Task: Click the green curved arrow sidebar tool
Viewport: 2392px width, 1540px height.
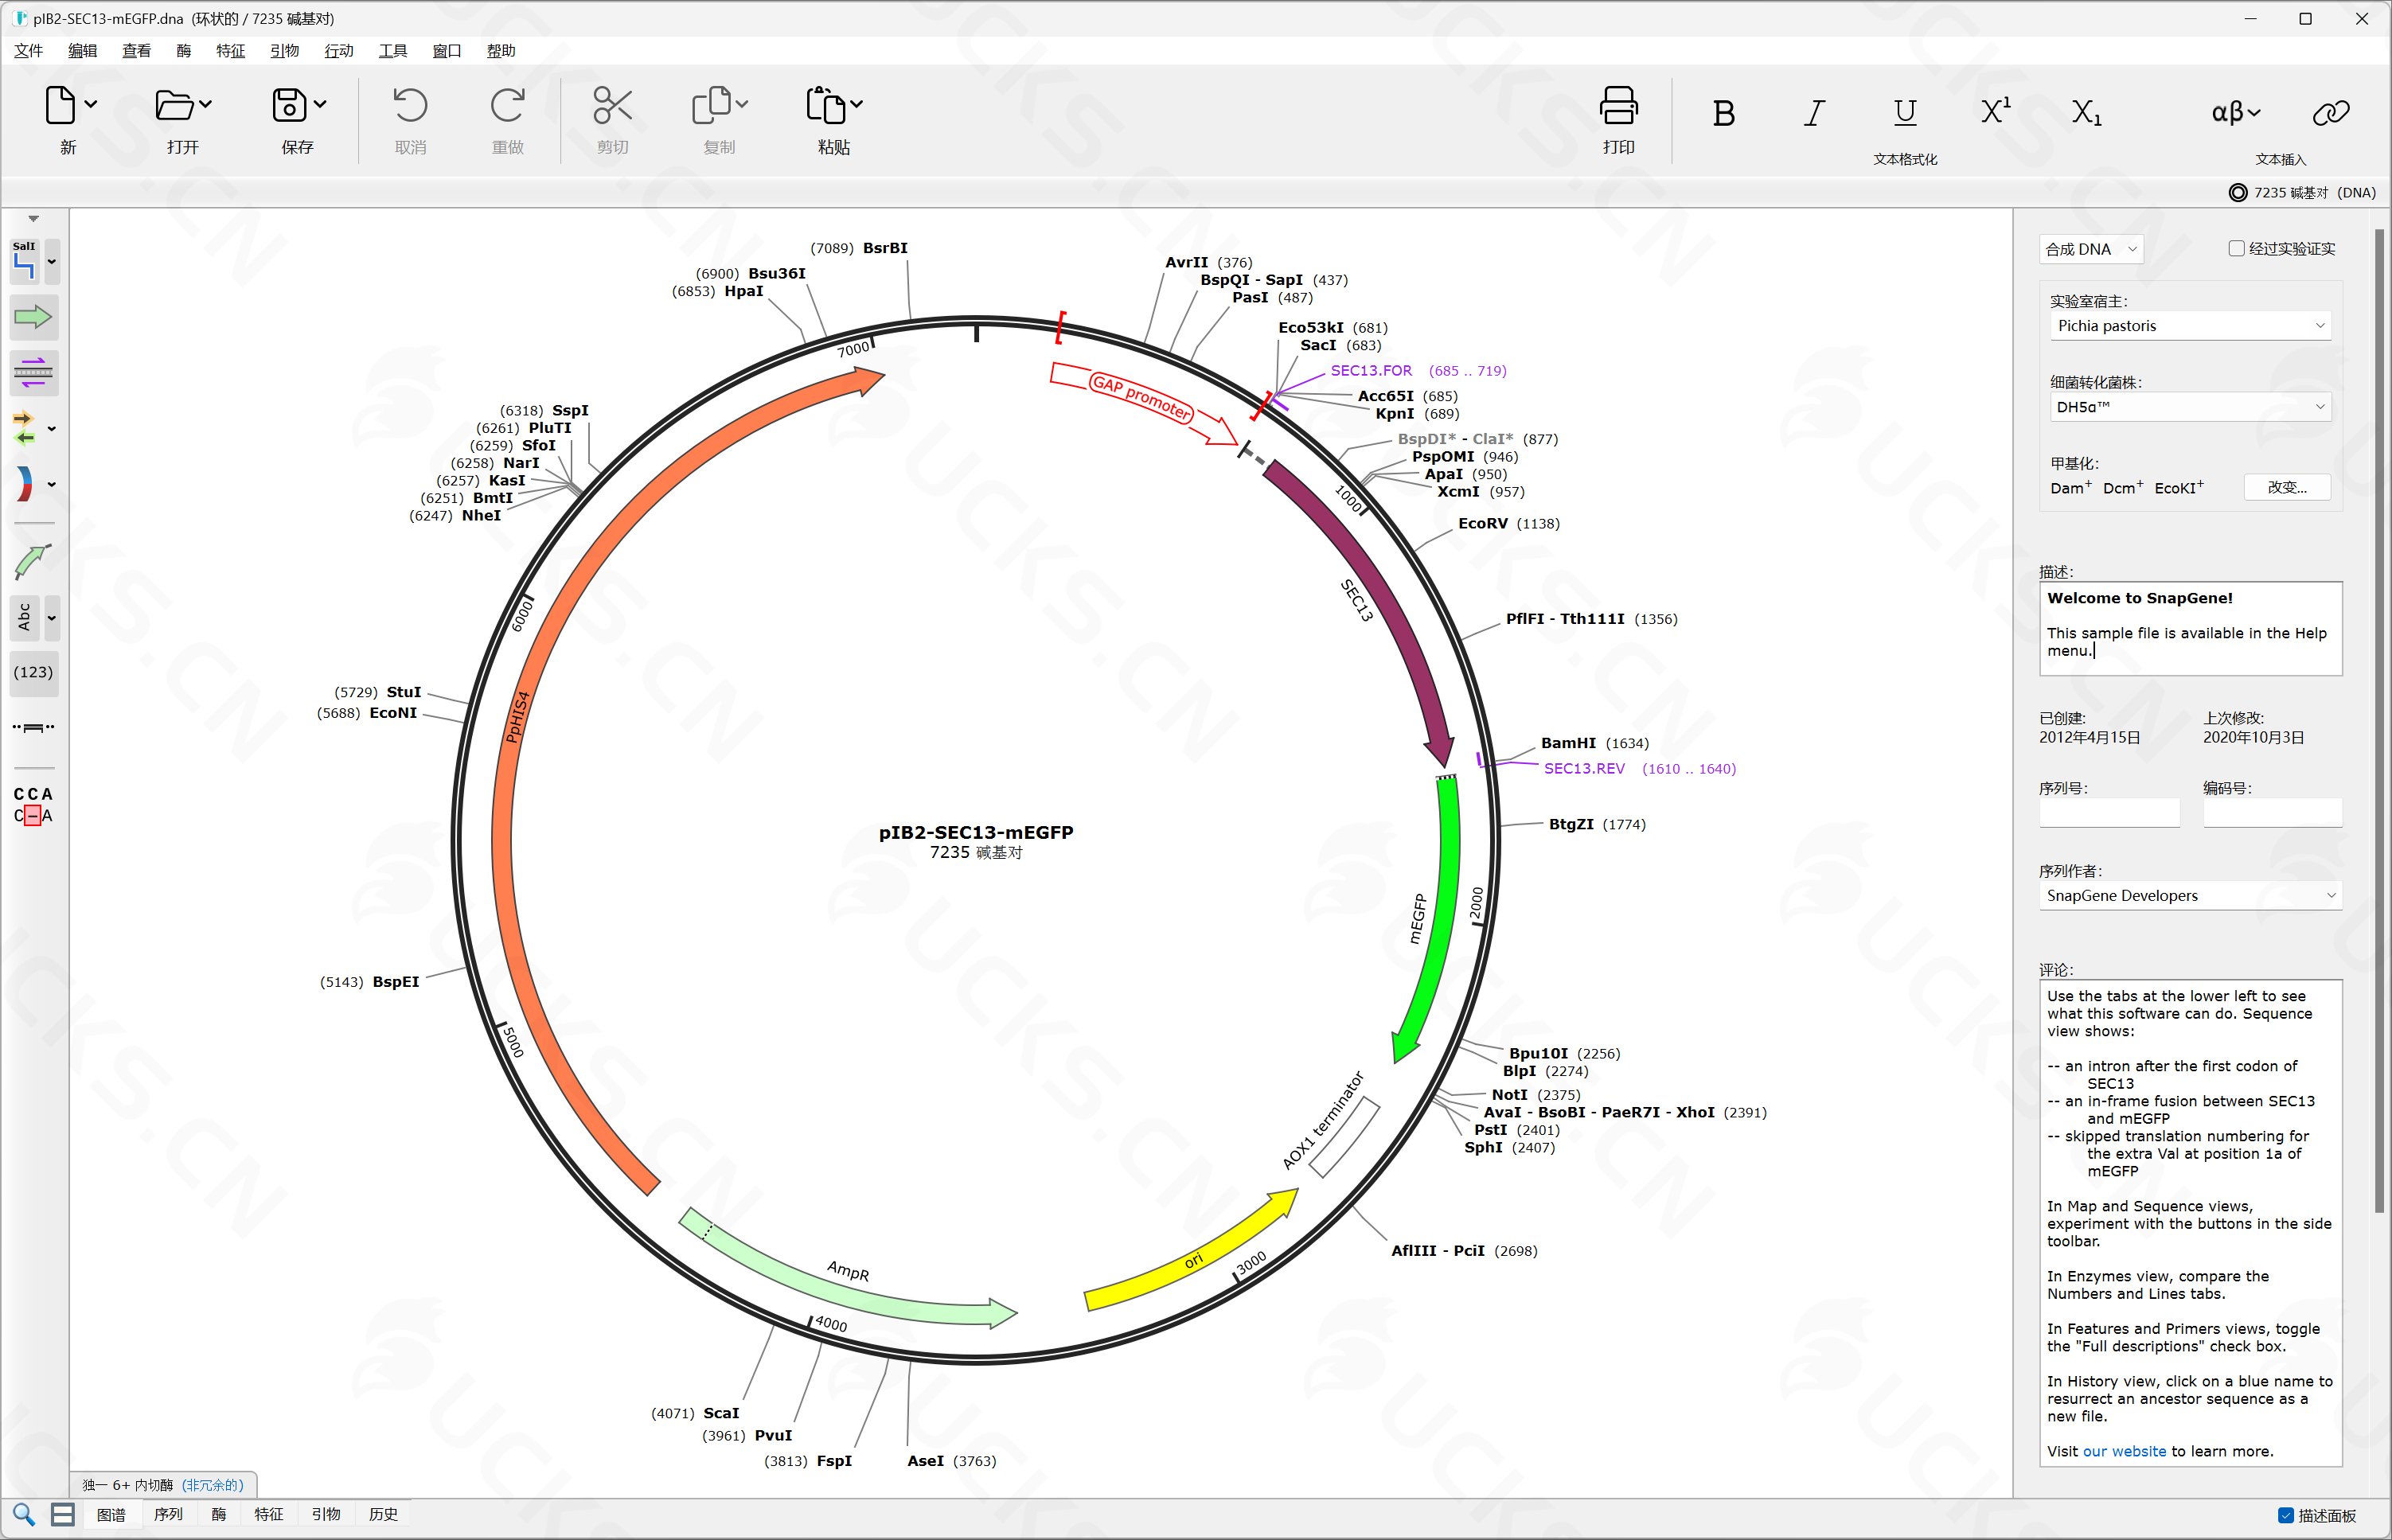Action: click(33, 562)
